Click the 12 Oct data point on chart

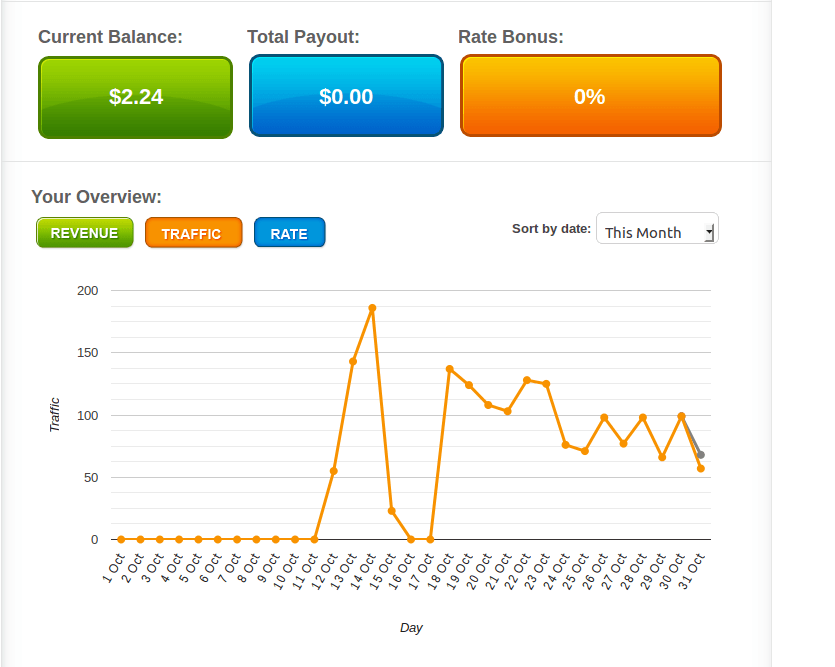[334, 471]
